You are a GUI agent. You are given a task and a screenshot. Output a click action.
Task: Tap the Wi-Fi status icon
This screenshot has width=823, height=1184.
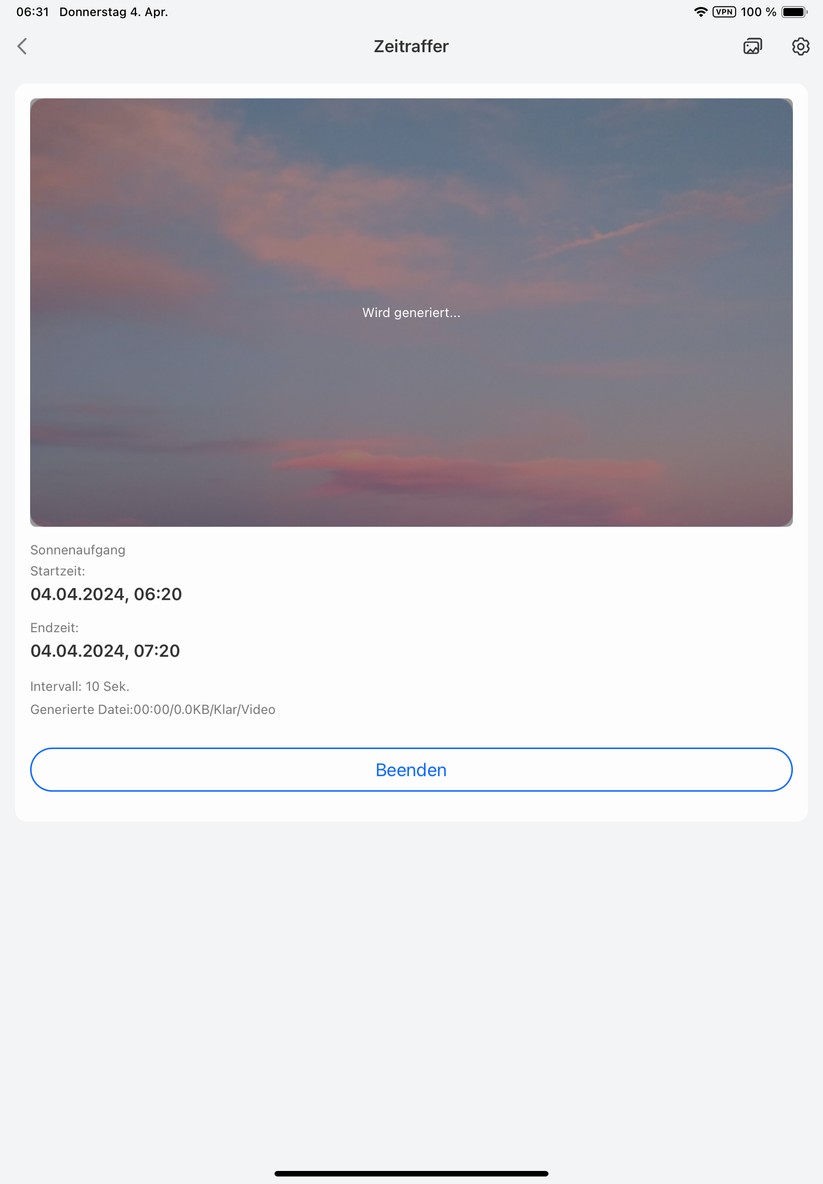coord(700,12)
